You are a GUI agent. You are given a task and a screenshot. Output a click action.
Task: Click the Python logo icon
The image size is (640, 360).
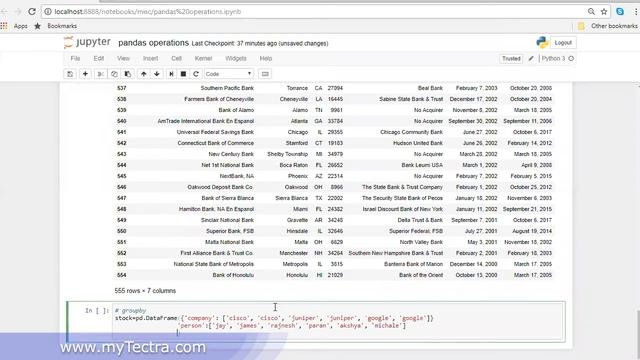point(542,42)
